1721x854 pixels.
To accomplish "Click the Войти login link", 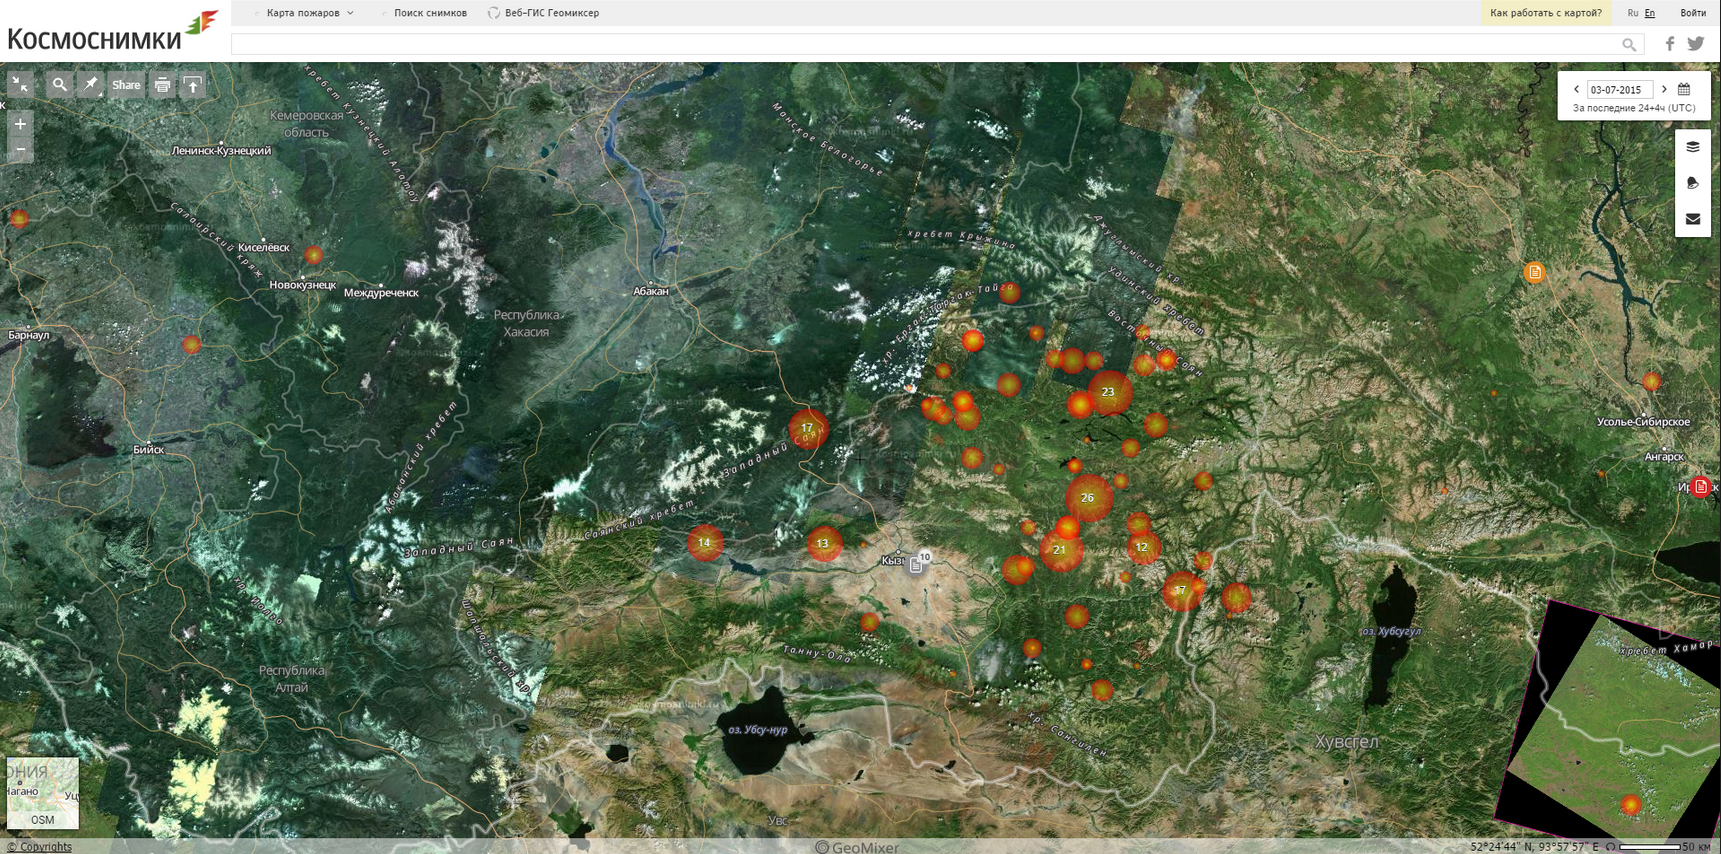I will tap(1692, 13).
